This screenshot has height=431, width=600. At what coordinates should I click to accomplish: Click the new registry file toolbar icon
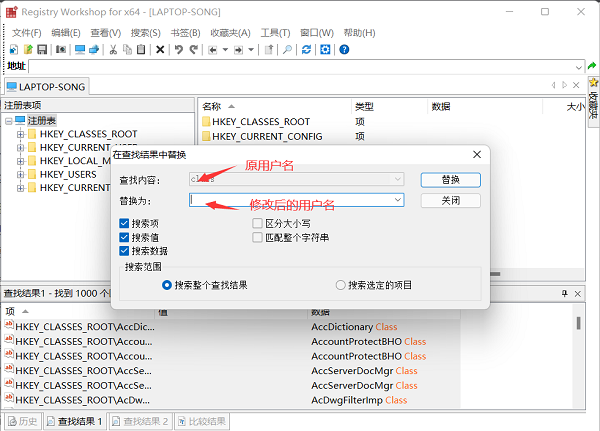(14, 49)
